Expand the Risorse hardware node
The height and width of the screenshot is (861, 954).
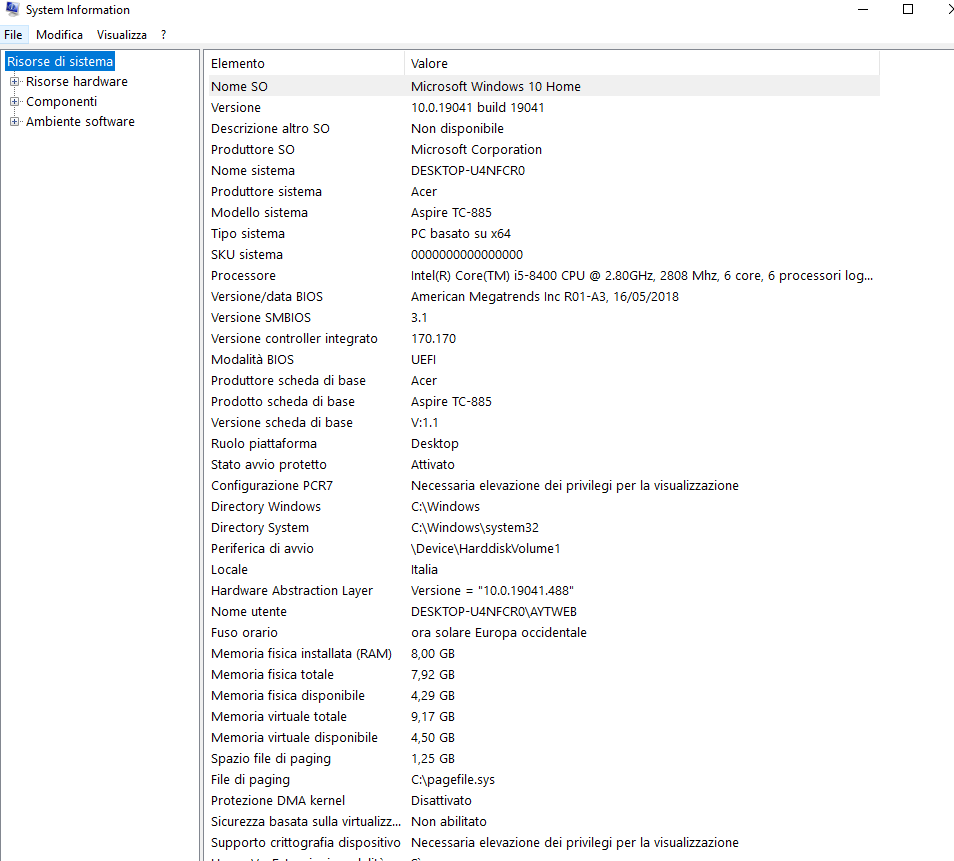click(x=15, y=82)
